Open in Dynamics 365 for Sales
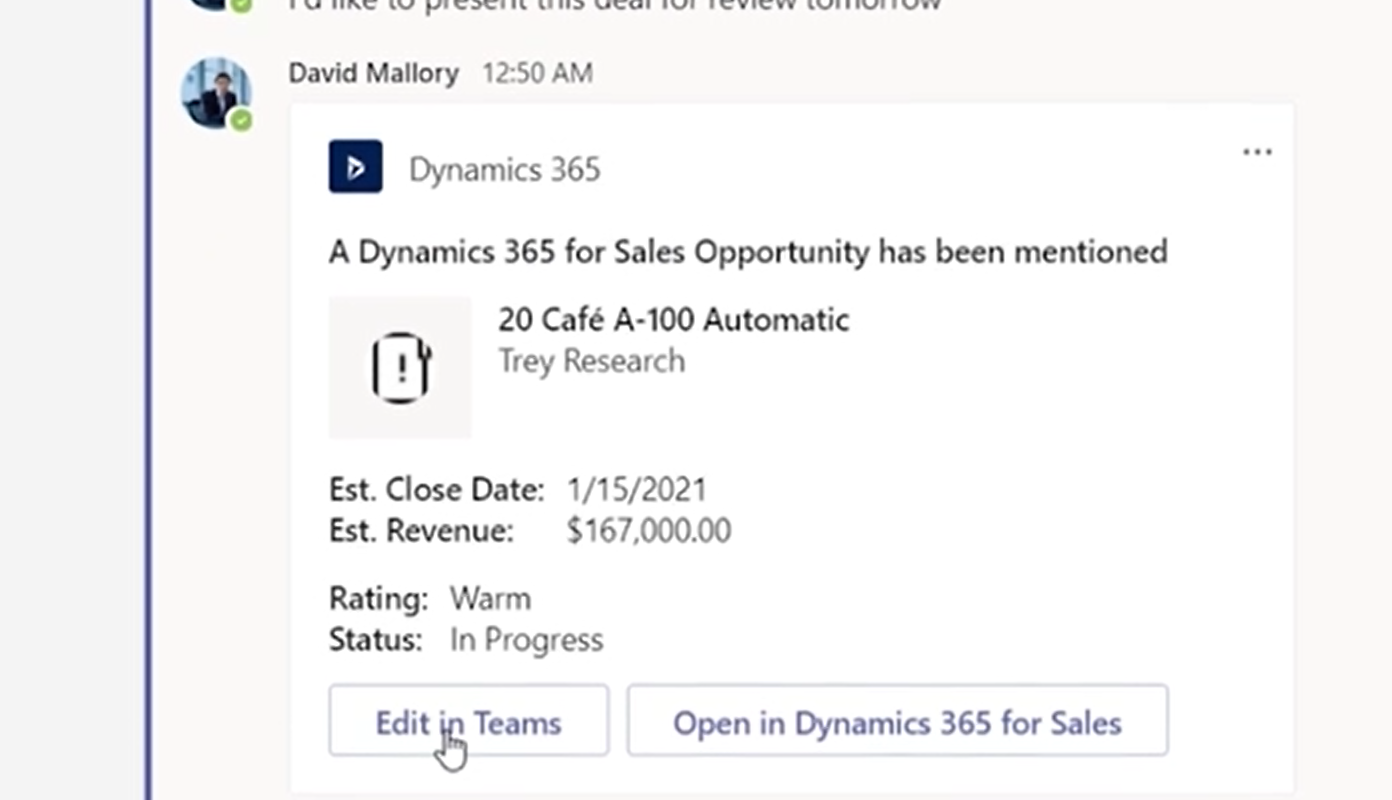This screenshot has height=800, width=1392. coord(897,720)
